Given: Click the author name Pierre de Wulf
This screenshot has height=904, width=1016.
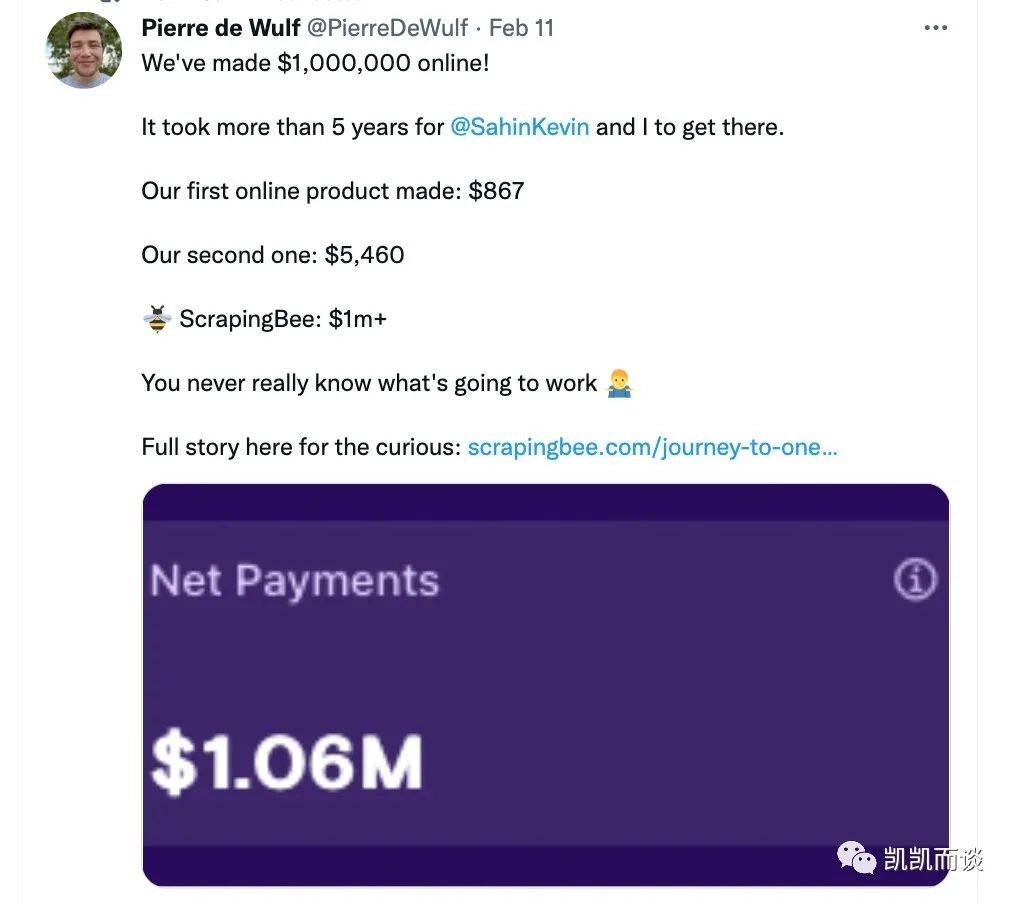Looking at the screenshot, I should 221,27.
